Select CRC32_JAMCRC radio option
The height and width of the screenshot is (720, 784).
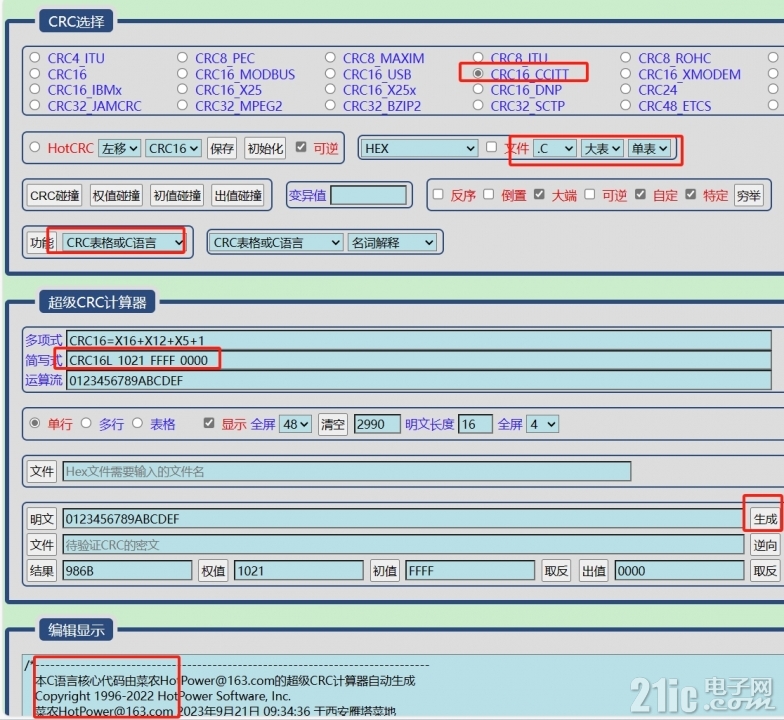[x=34, y=106]
